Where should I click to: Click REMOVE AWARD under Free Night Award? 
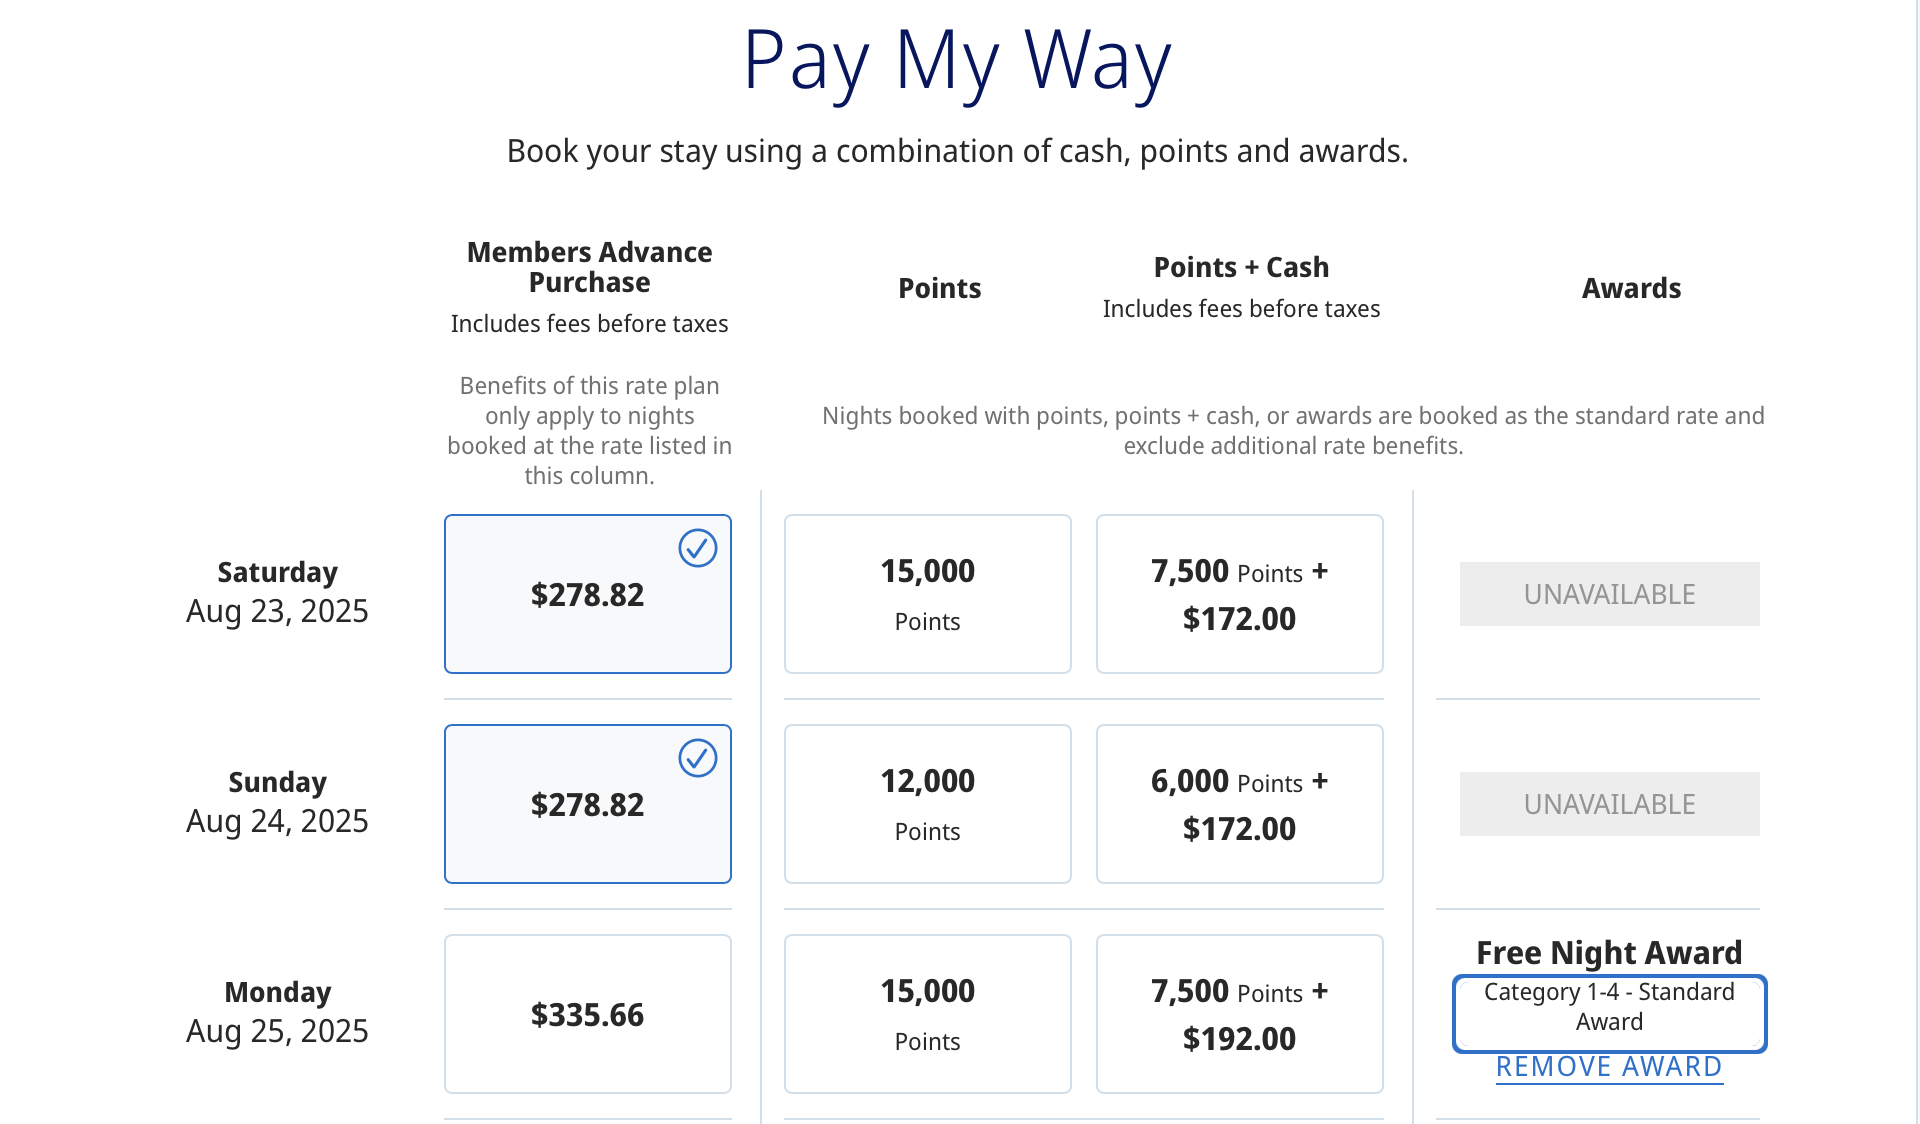pos(1608,1066)
